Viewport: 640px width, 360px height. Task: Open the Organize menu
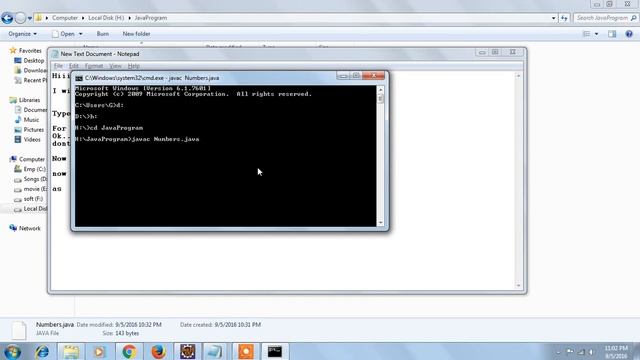(22, 34)
